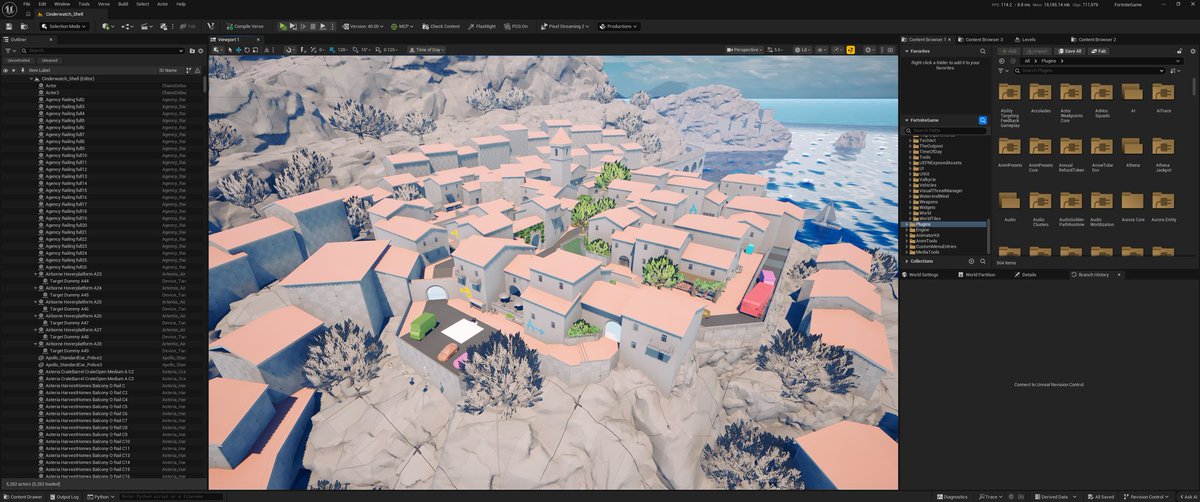
Task: Open the Productions dropdown
Action: click(618, 26)
